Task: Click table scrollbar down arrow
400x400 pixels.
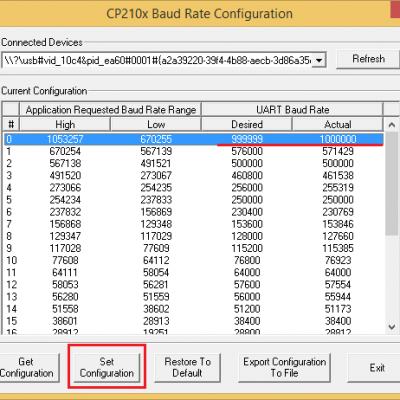Action: pos(392,327)
